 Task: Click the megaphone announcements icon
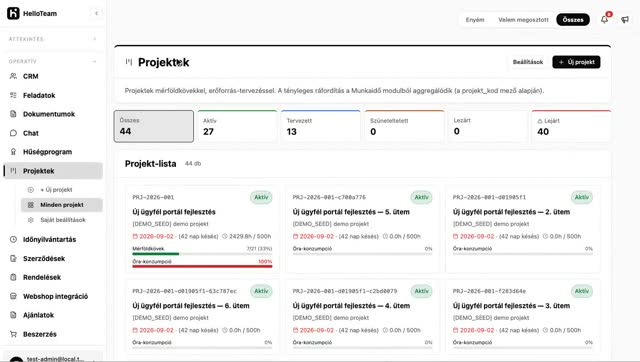[625, 20]
